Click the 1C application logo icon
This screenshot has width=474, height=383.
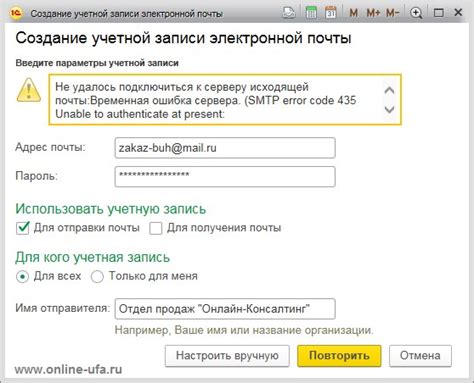click(x=16, y=13)
